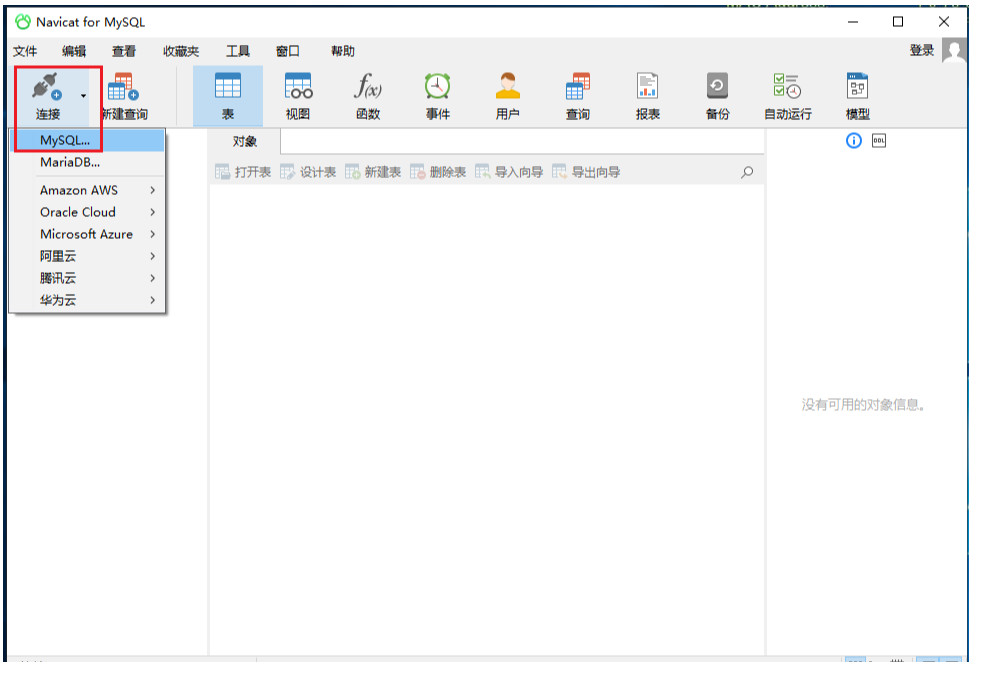Minimize the Navicat window
The width and height of the screenshot is (984, 700).
coord(853,22)
